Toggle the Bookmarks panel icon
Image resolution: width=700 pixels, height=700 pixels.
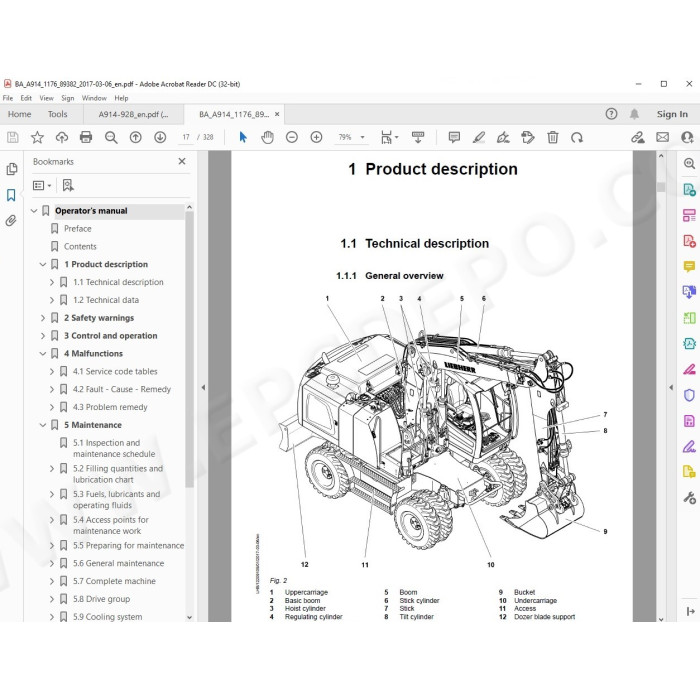[11, 195]
